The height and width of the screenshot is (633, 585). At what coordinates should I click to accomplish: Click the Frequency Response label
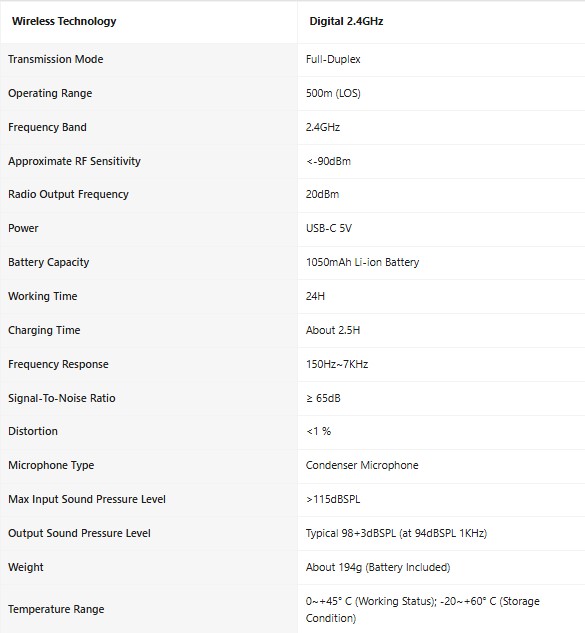coord(58,364)
